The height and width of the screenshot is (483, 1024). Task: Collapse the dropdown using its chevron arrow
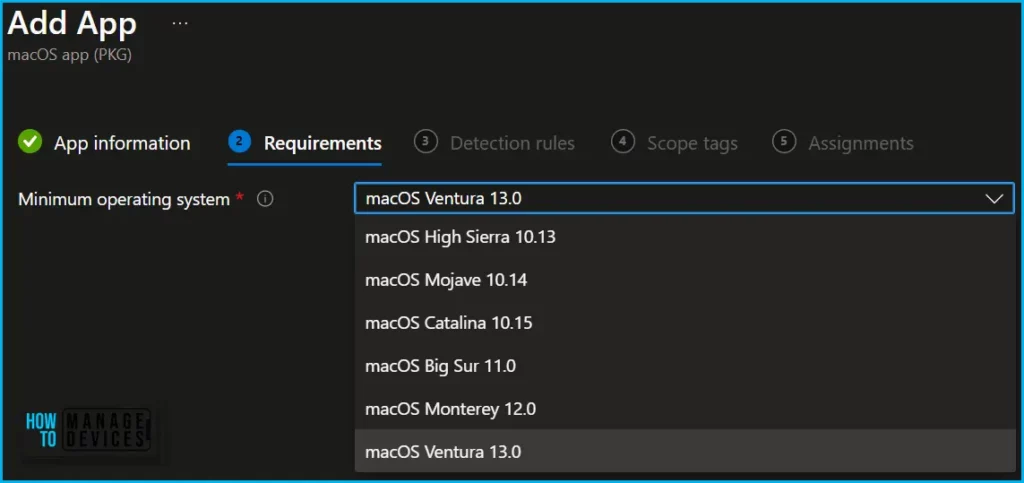[994, 199]
